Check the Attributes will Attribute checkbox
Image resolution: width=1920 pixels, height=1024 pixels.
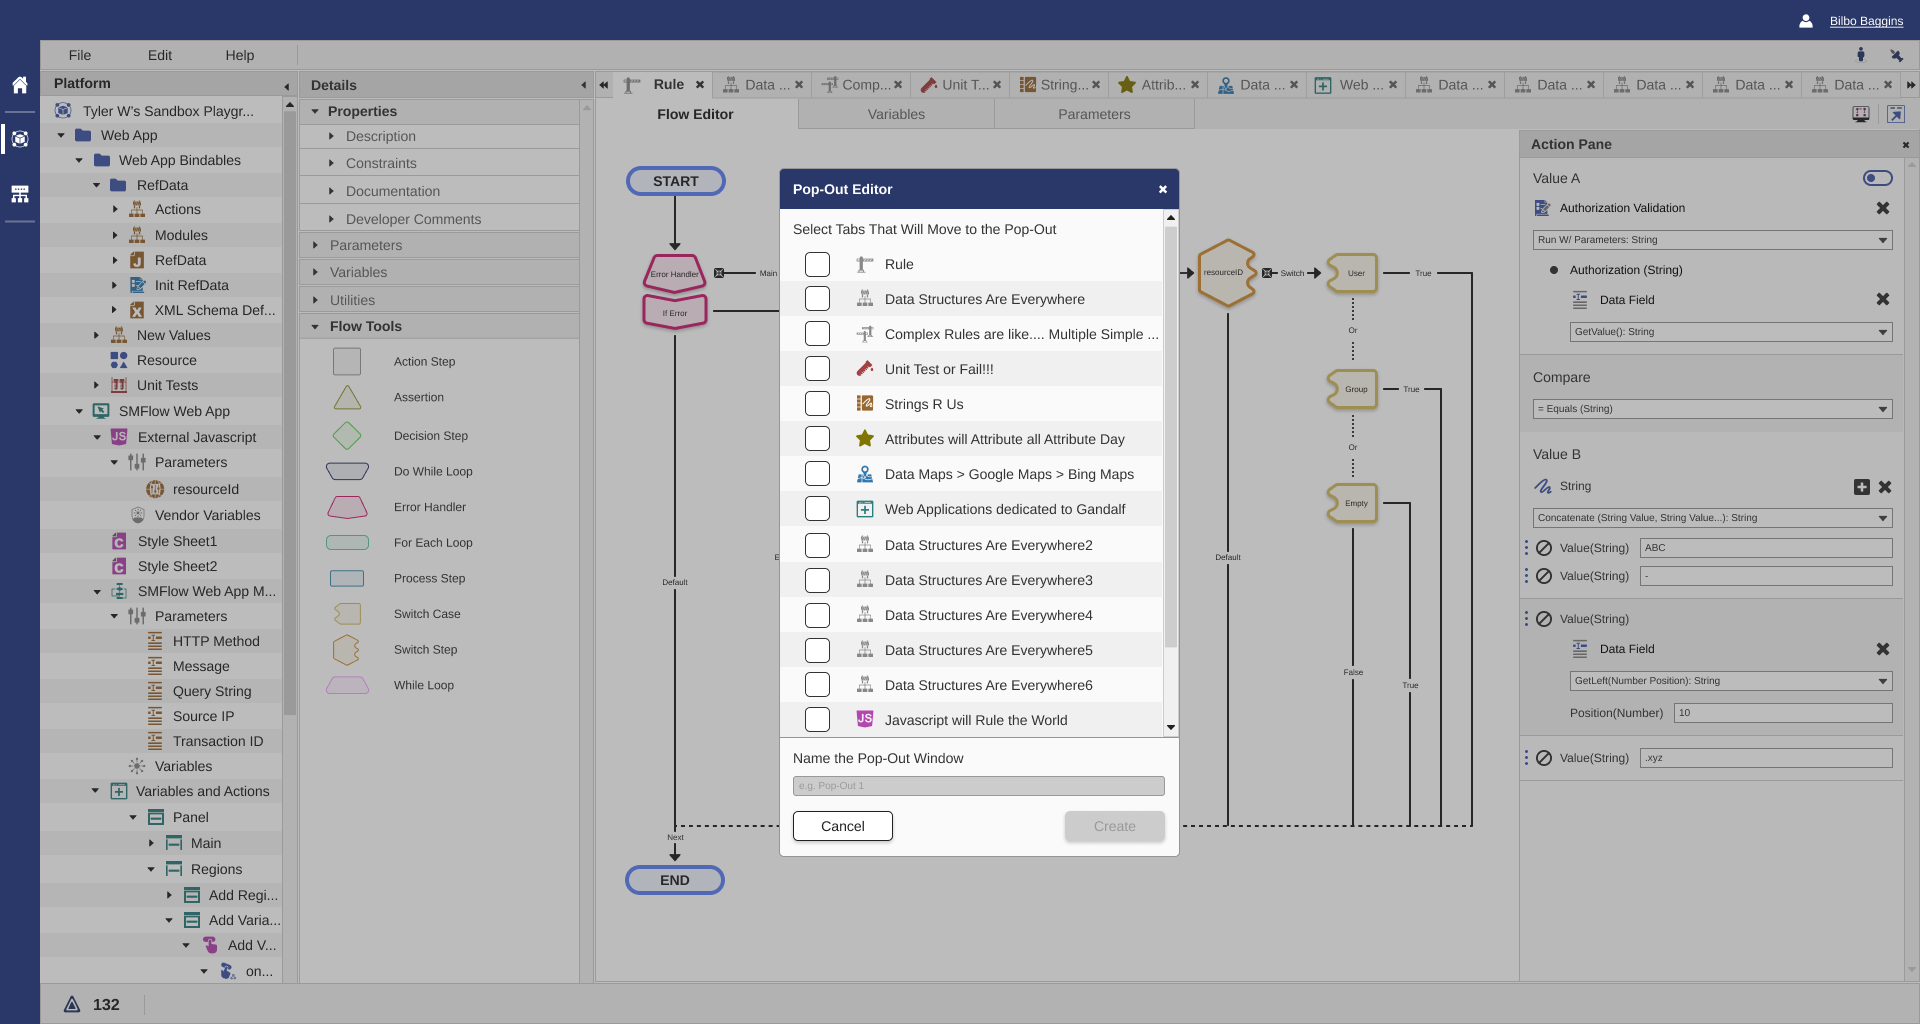pos(817,439)
